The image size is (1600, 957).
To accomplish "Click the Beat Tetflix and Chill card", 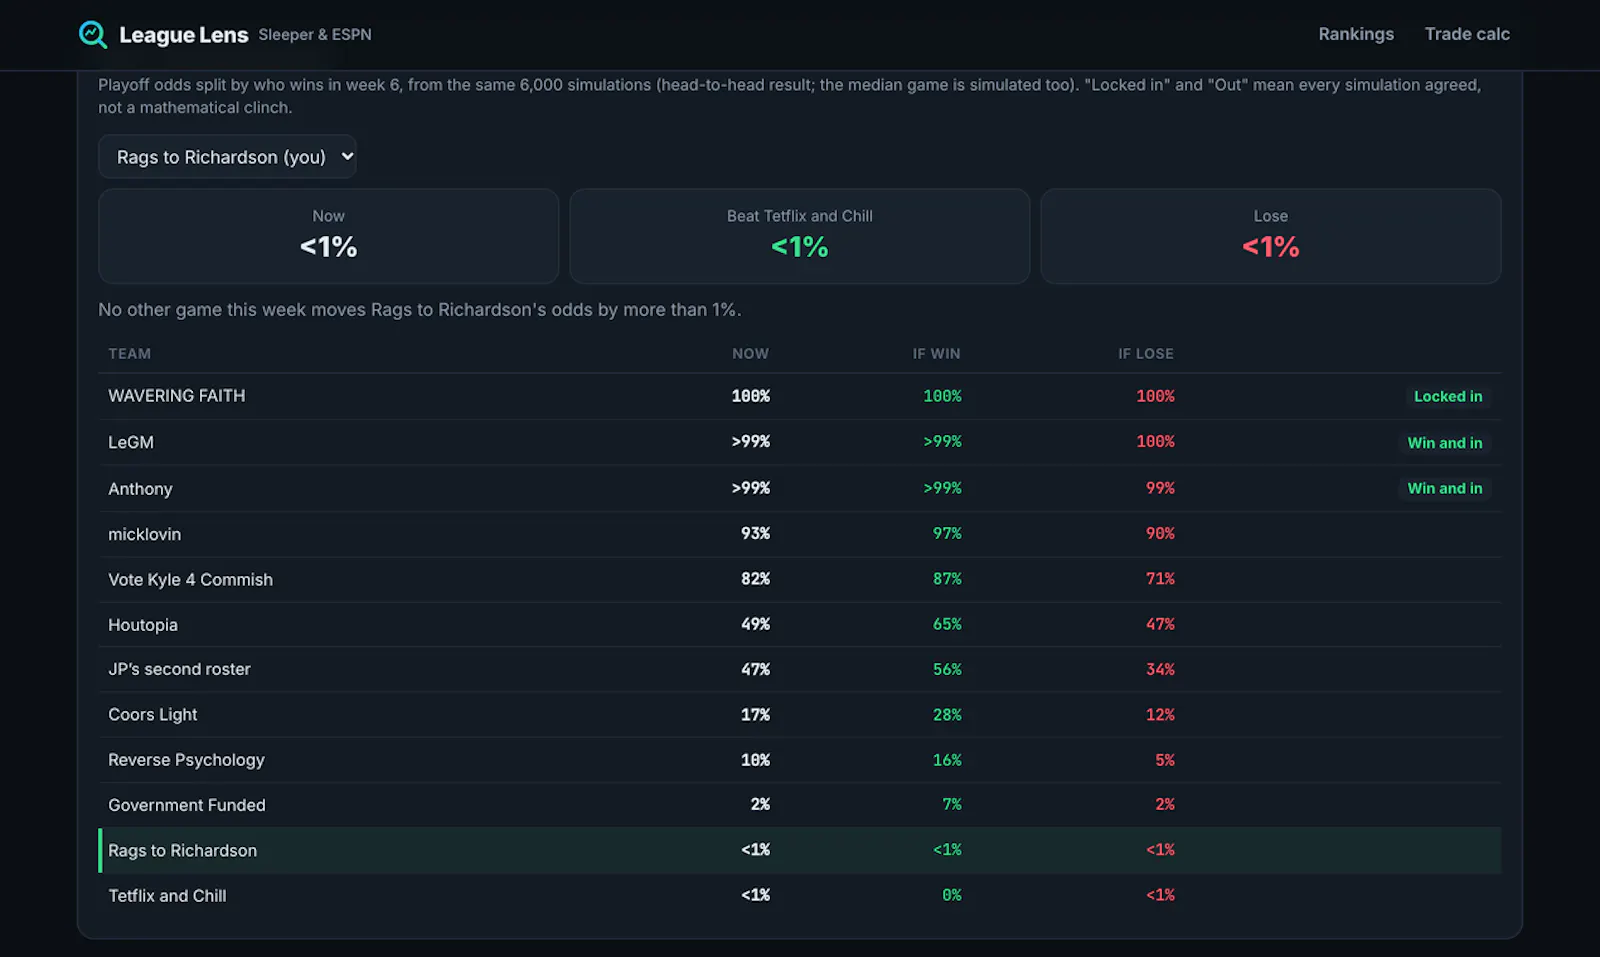I will click(x=800, y=236).
